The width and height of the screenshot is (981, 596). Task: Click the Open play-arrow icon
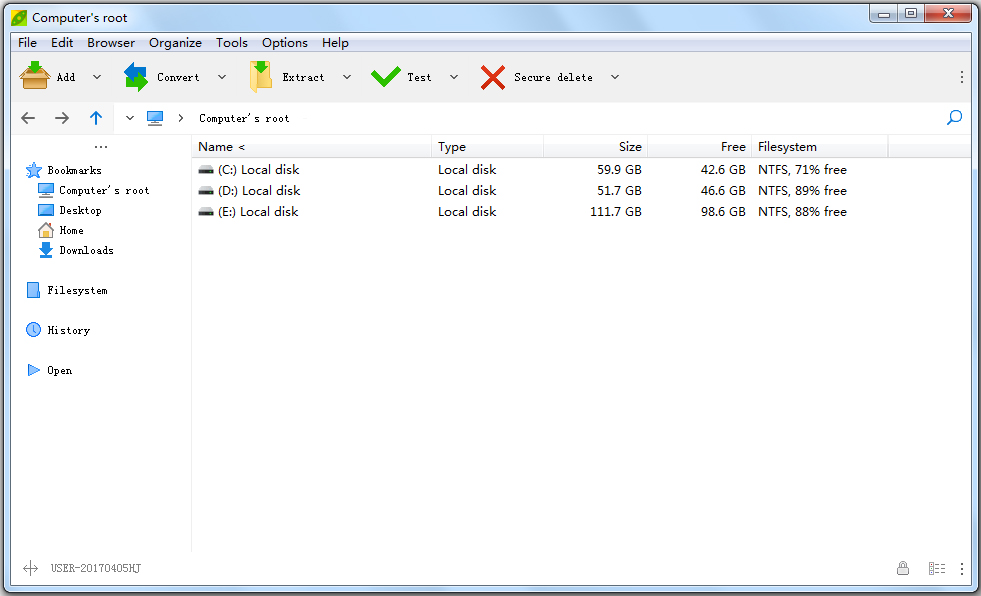(34, 370)
